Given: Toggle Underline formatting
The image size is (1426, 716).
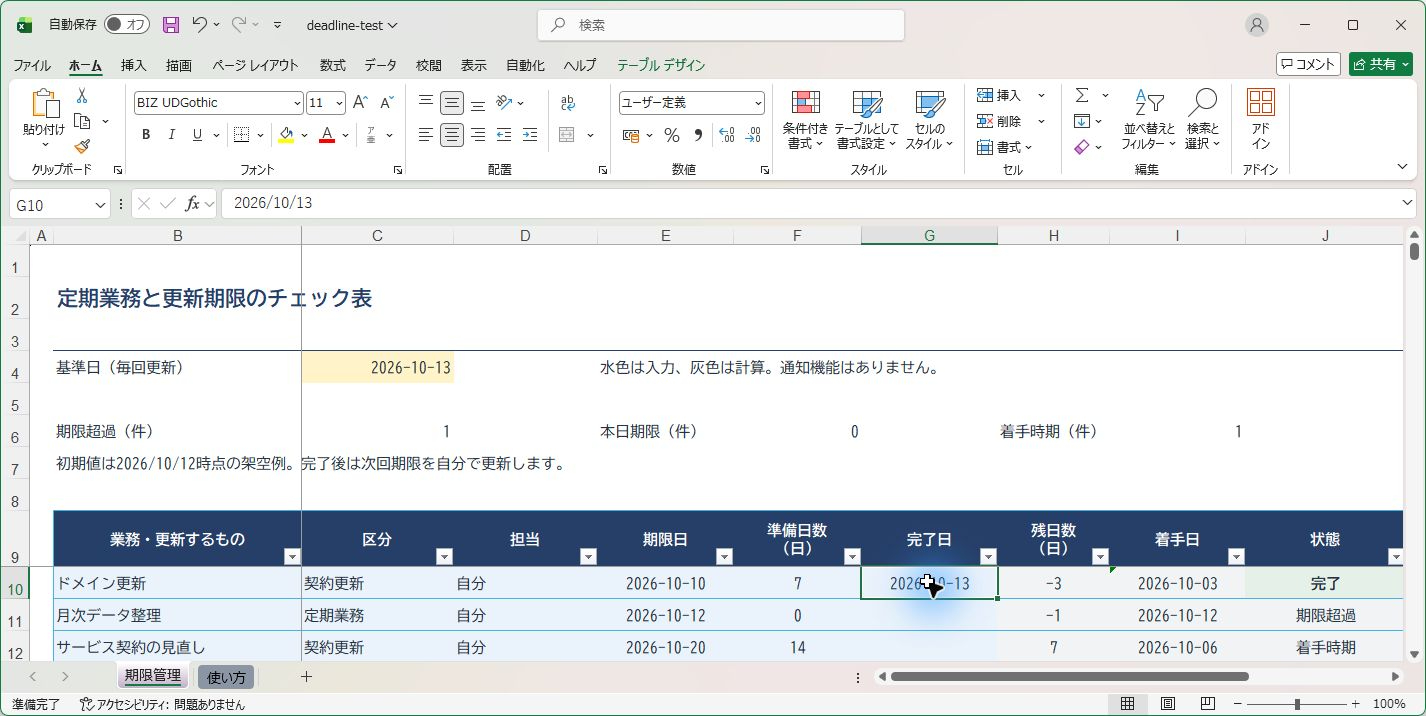Looking at the screenshot, I should click(x=198, y=135).
